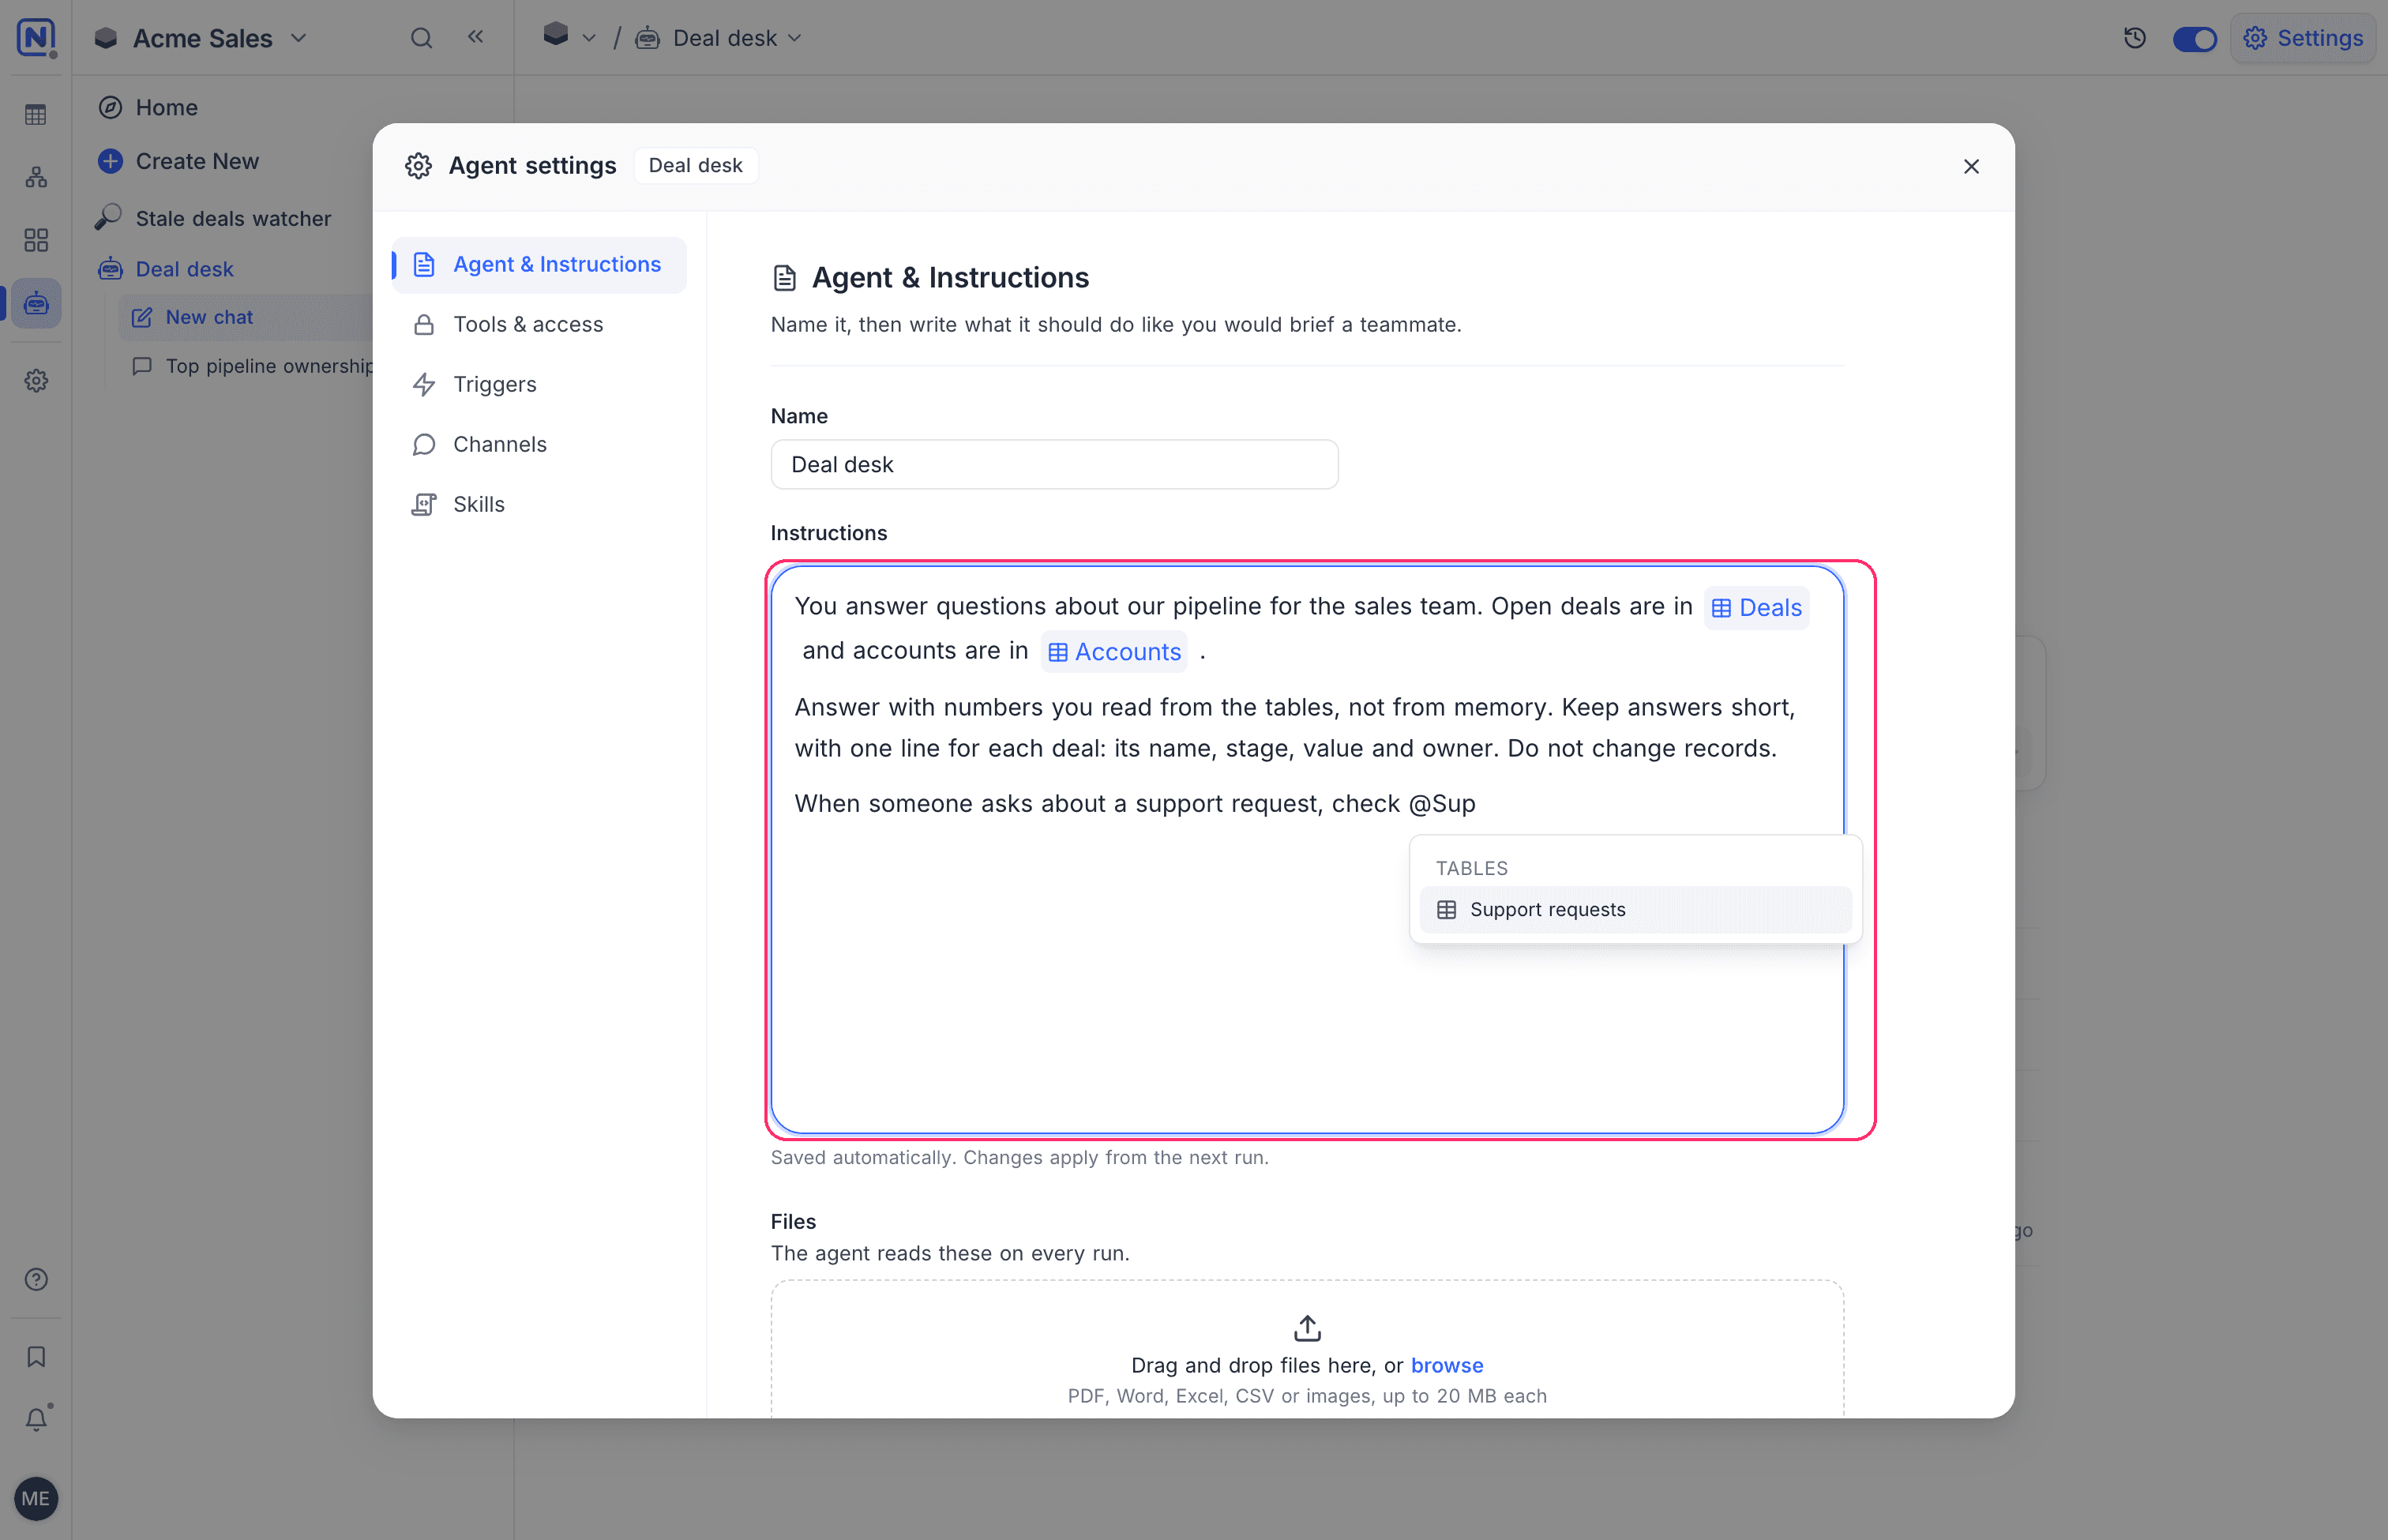Open Settings in the top bar
This screenshot has height=1540, width=2388.
pos(2303,38)
